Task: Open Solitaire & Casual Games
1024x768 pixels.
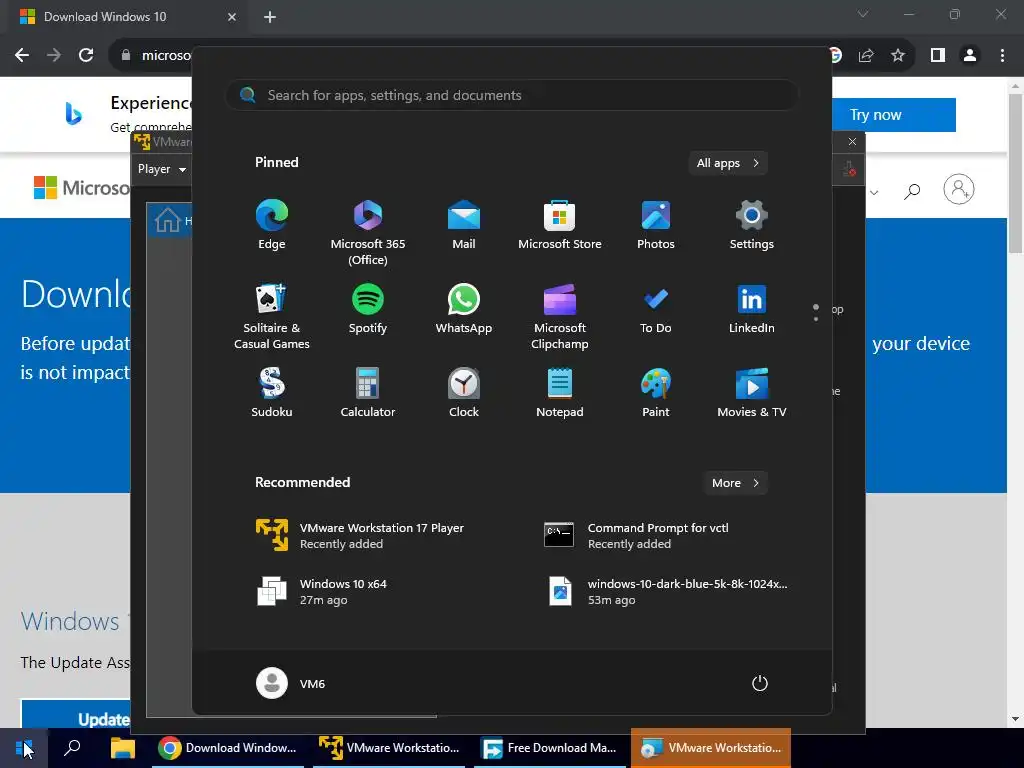Action: [272, 317]
